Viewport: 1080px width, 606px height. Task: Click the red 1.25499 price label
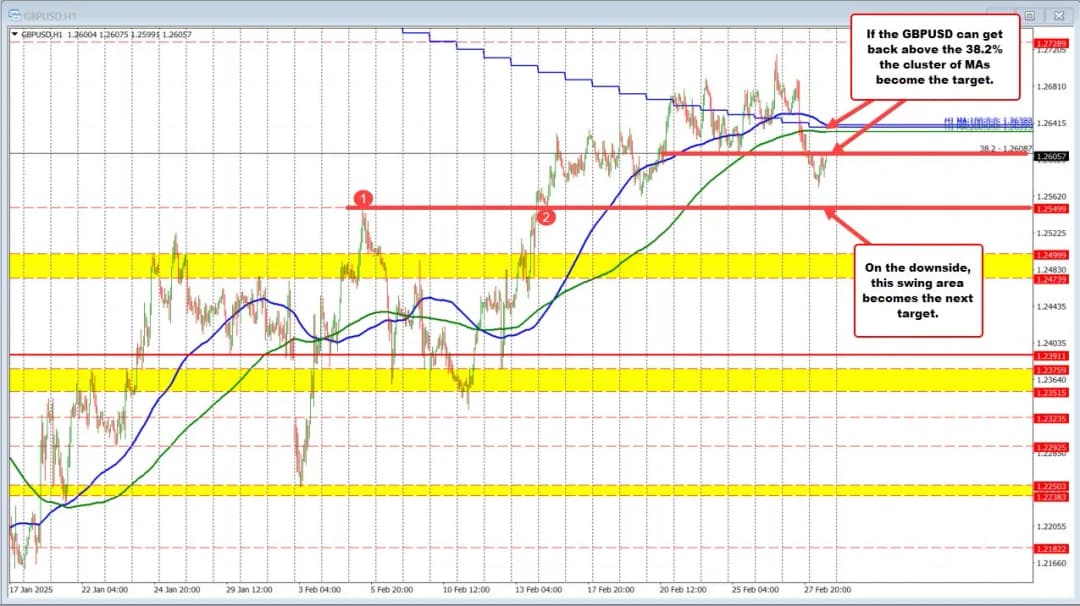click(x=1052, y=208)
